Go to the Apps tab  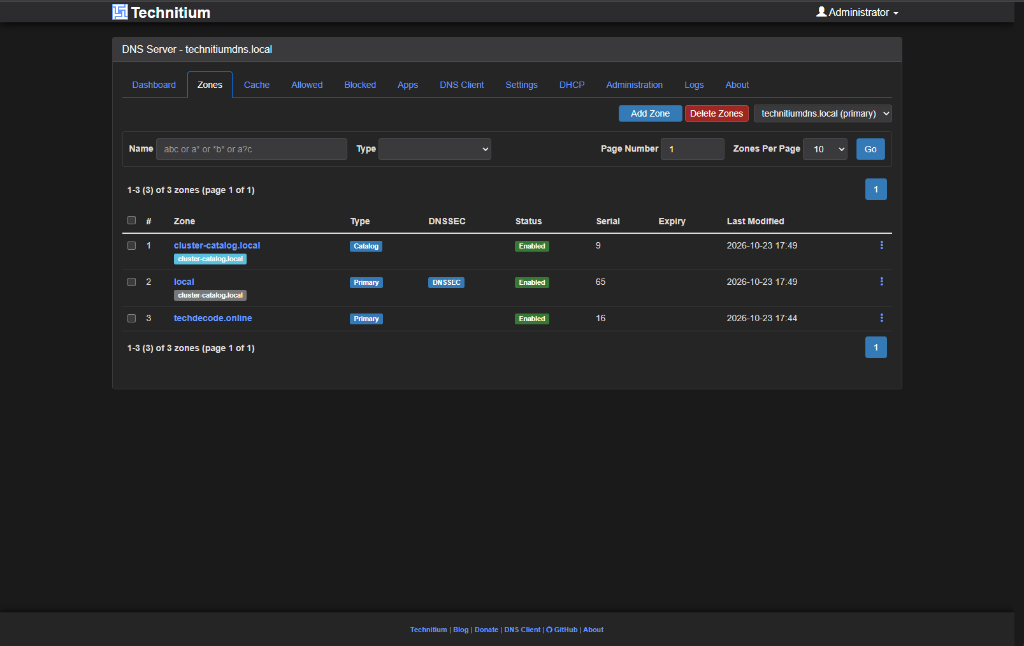click(x=408, y=85)
